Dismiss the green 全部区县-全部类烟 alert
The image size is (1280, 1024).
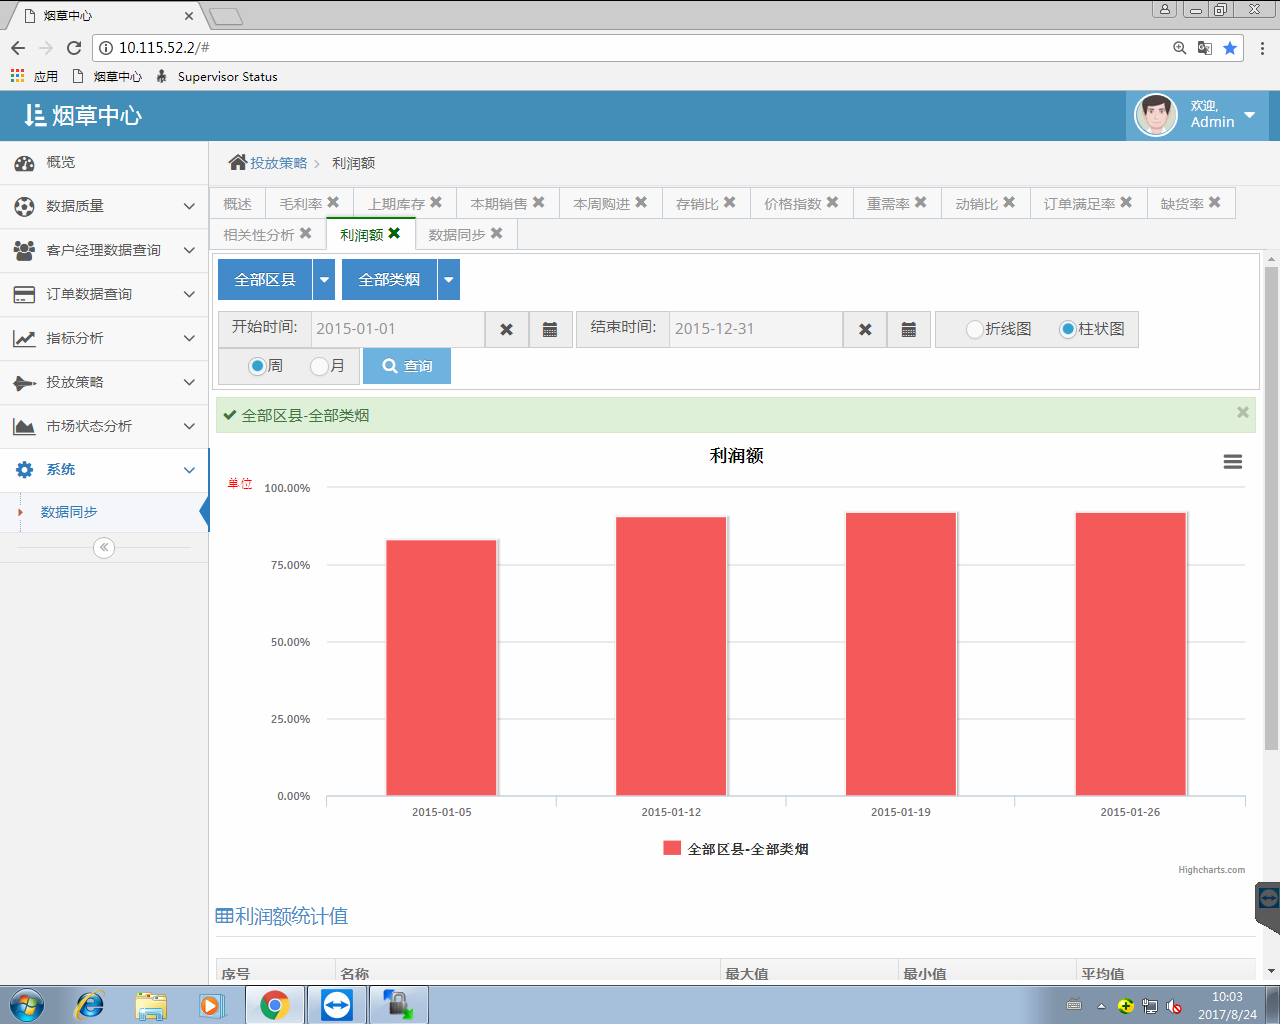(1242, 412)
